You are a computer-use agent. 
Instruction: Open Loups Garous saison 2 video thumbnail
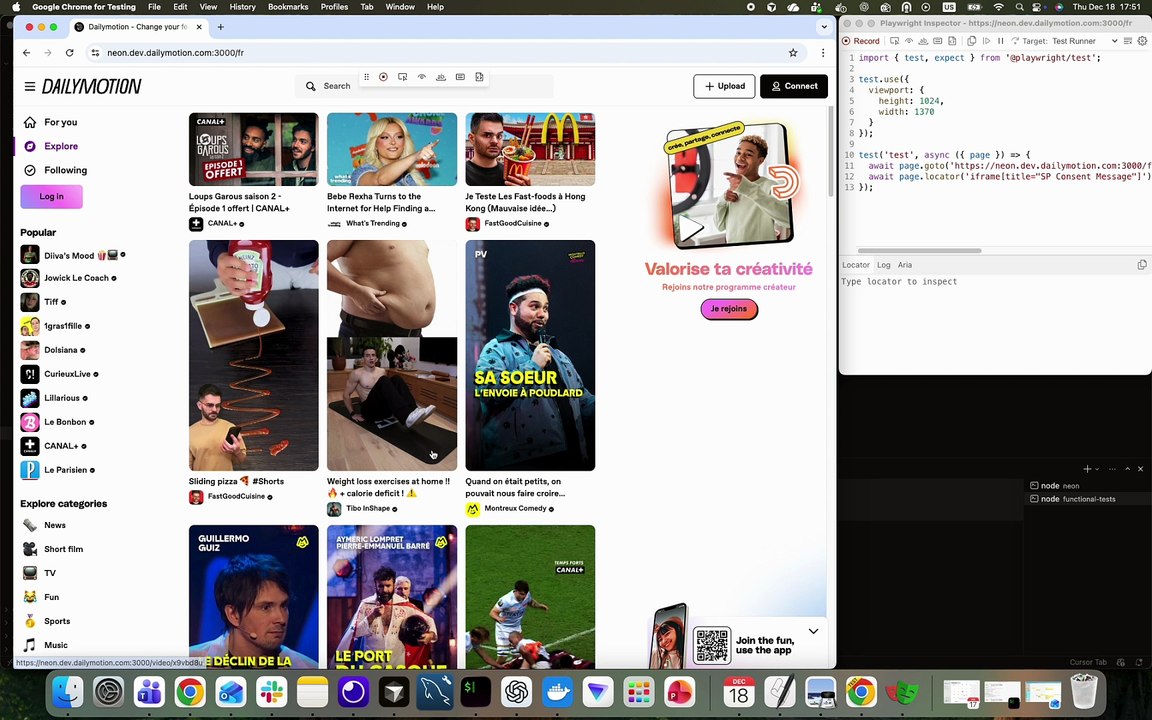tap(253, 149)
